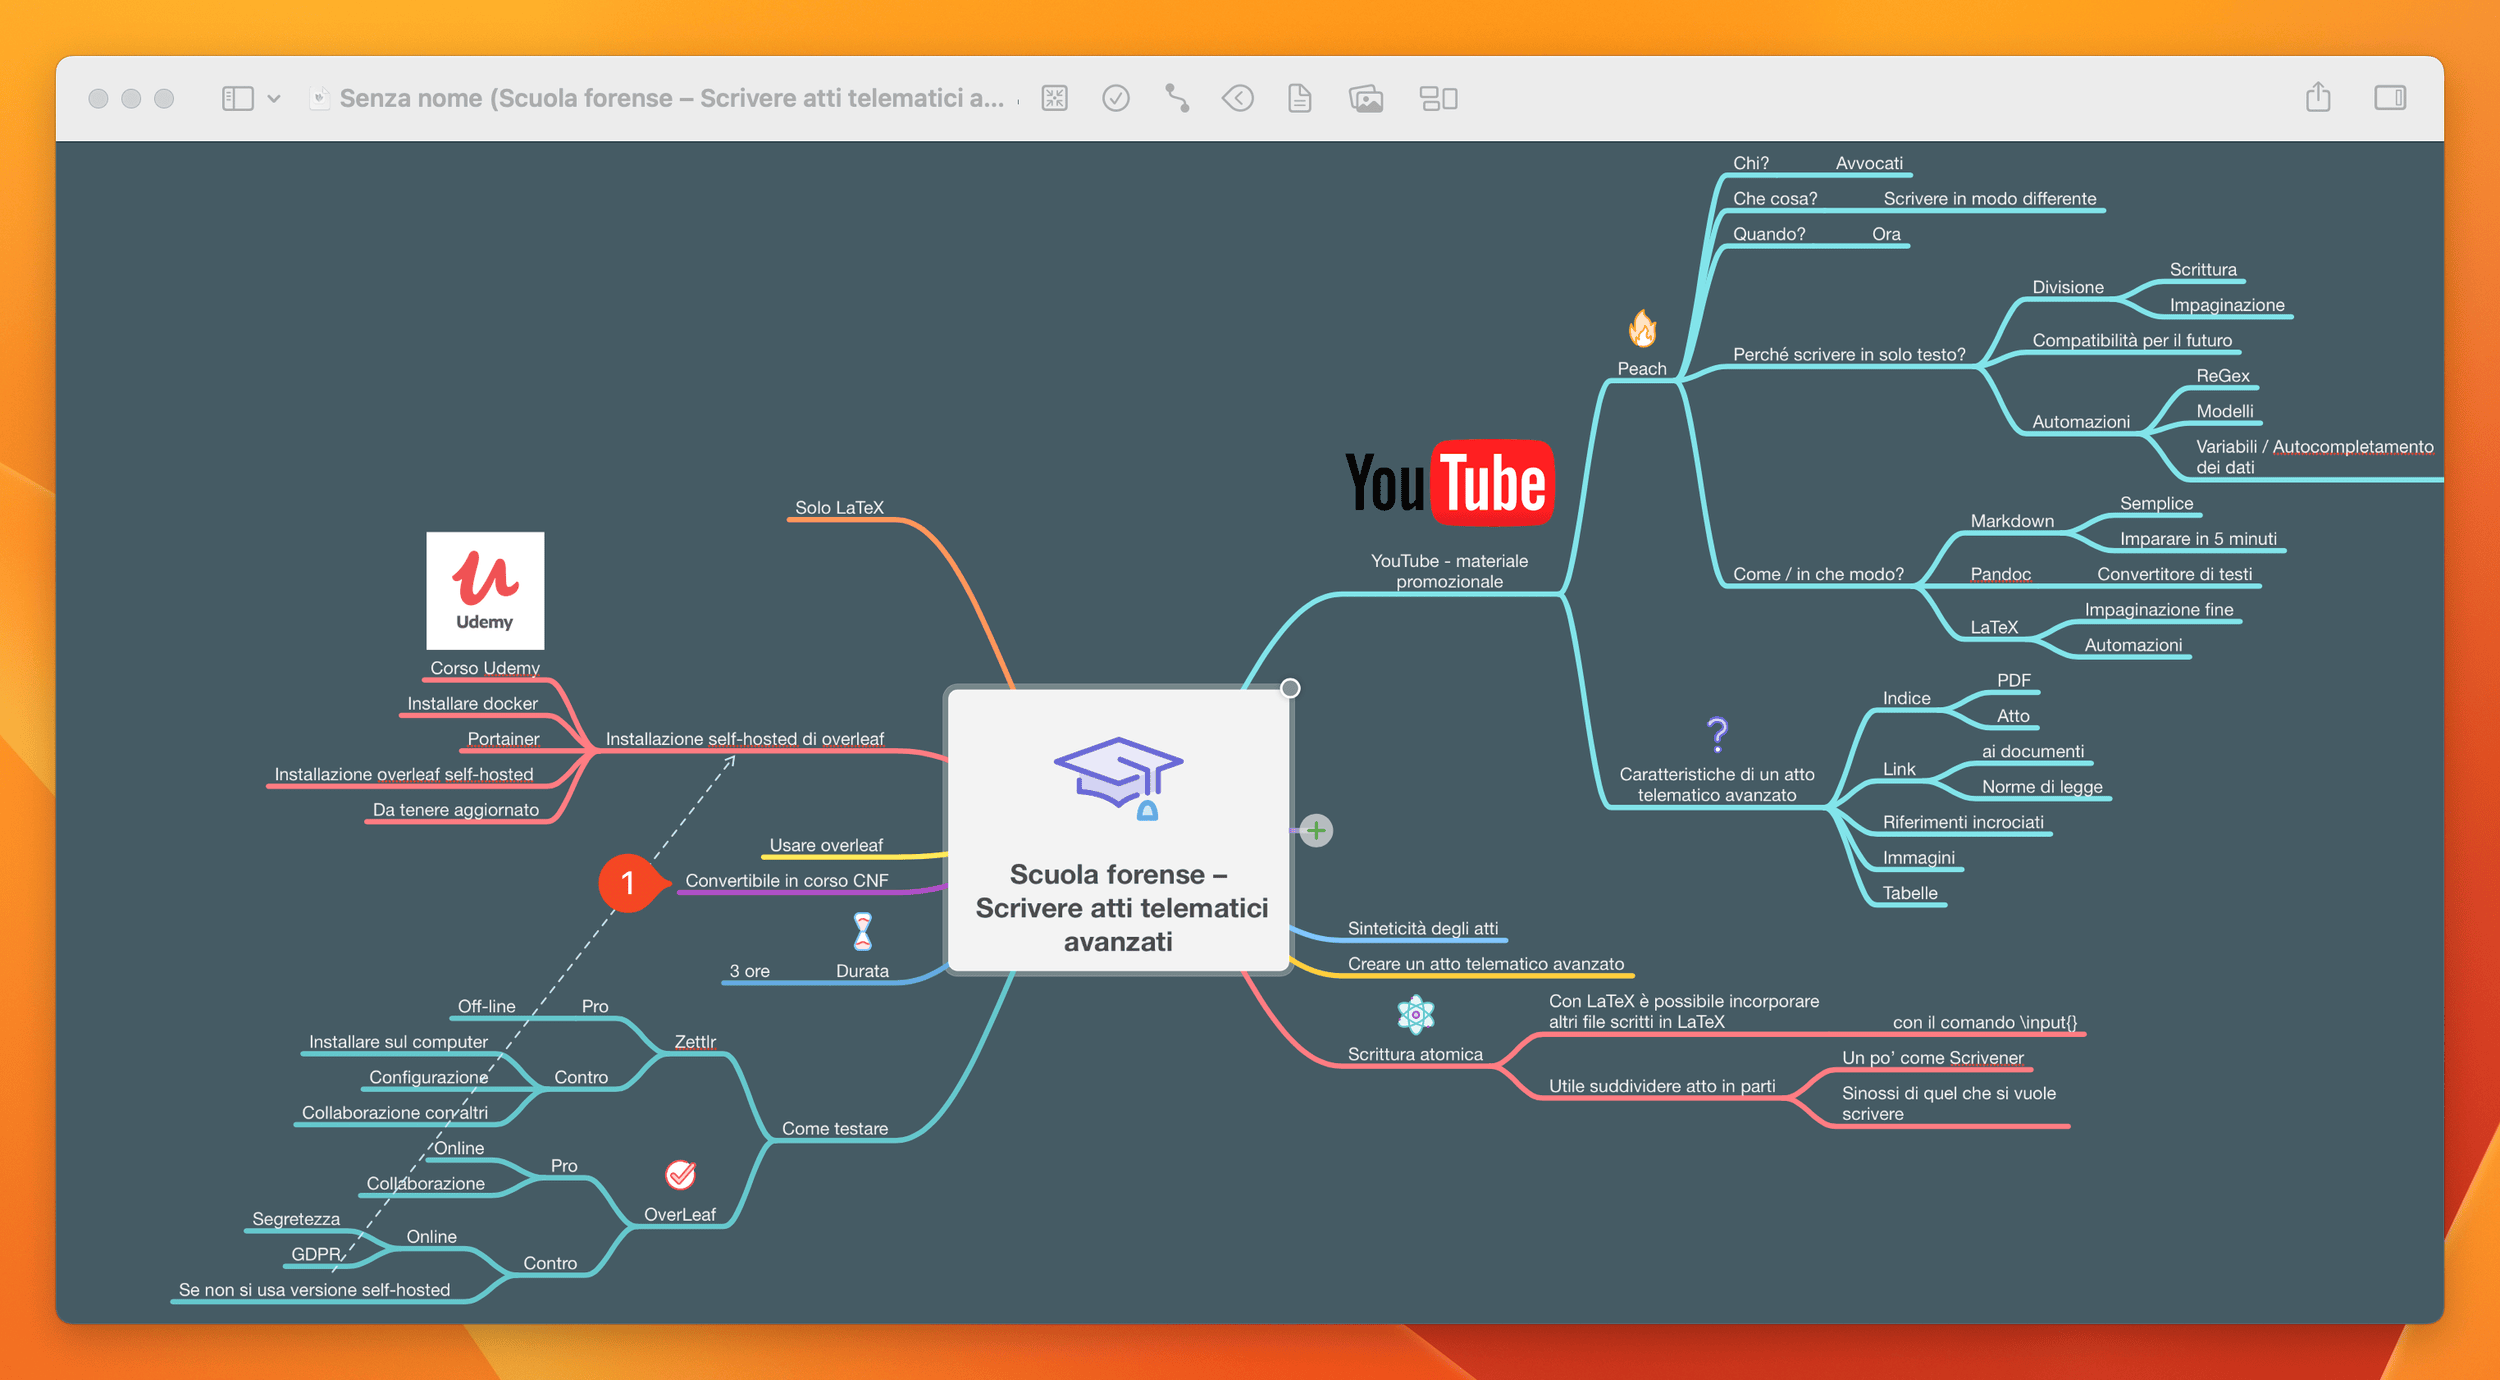Select the 'Installare docker' node
This screenshot has height=1380, width=2500.
coord(472,704)
